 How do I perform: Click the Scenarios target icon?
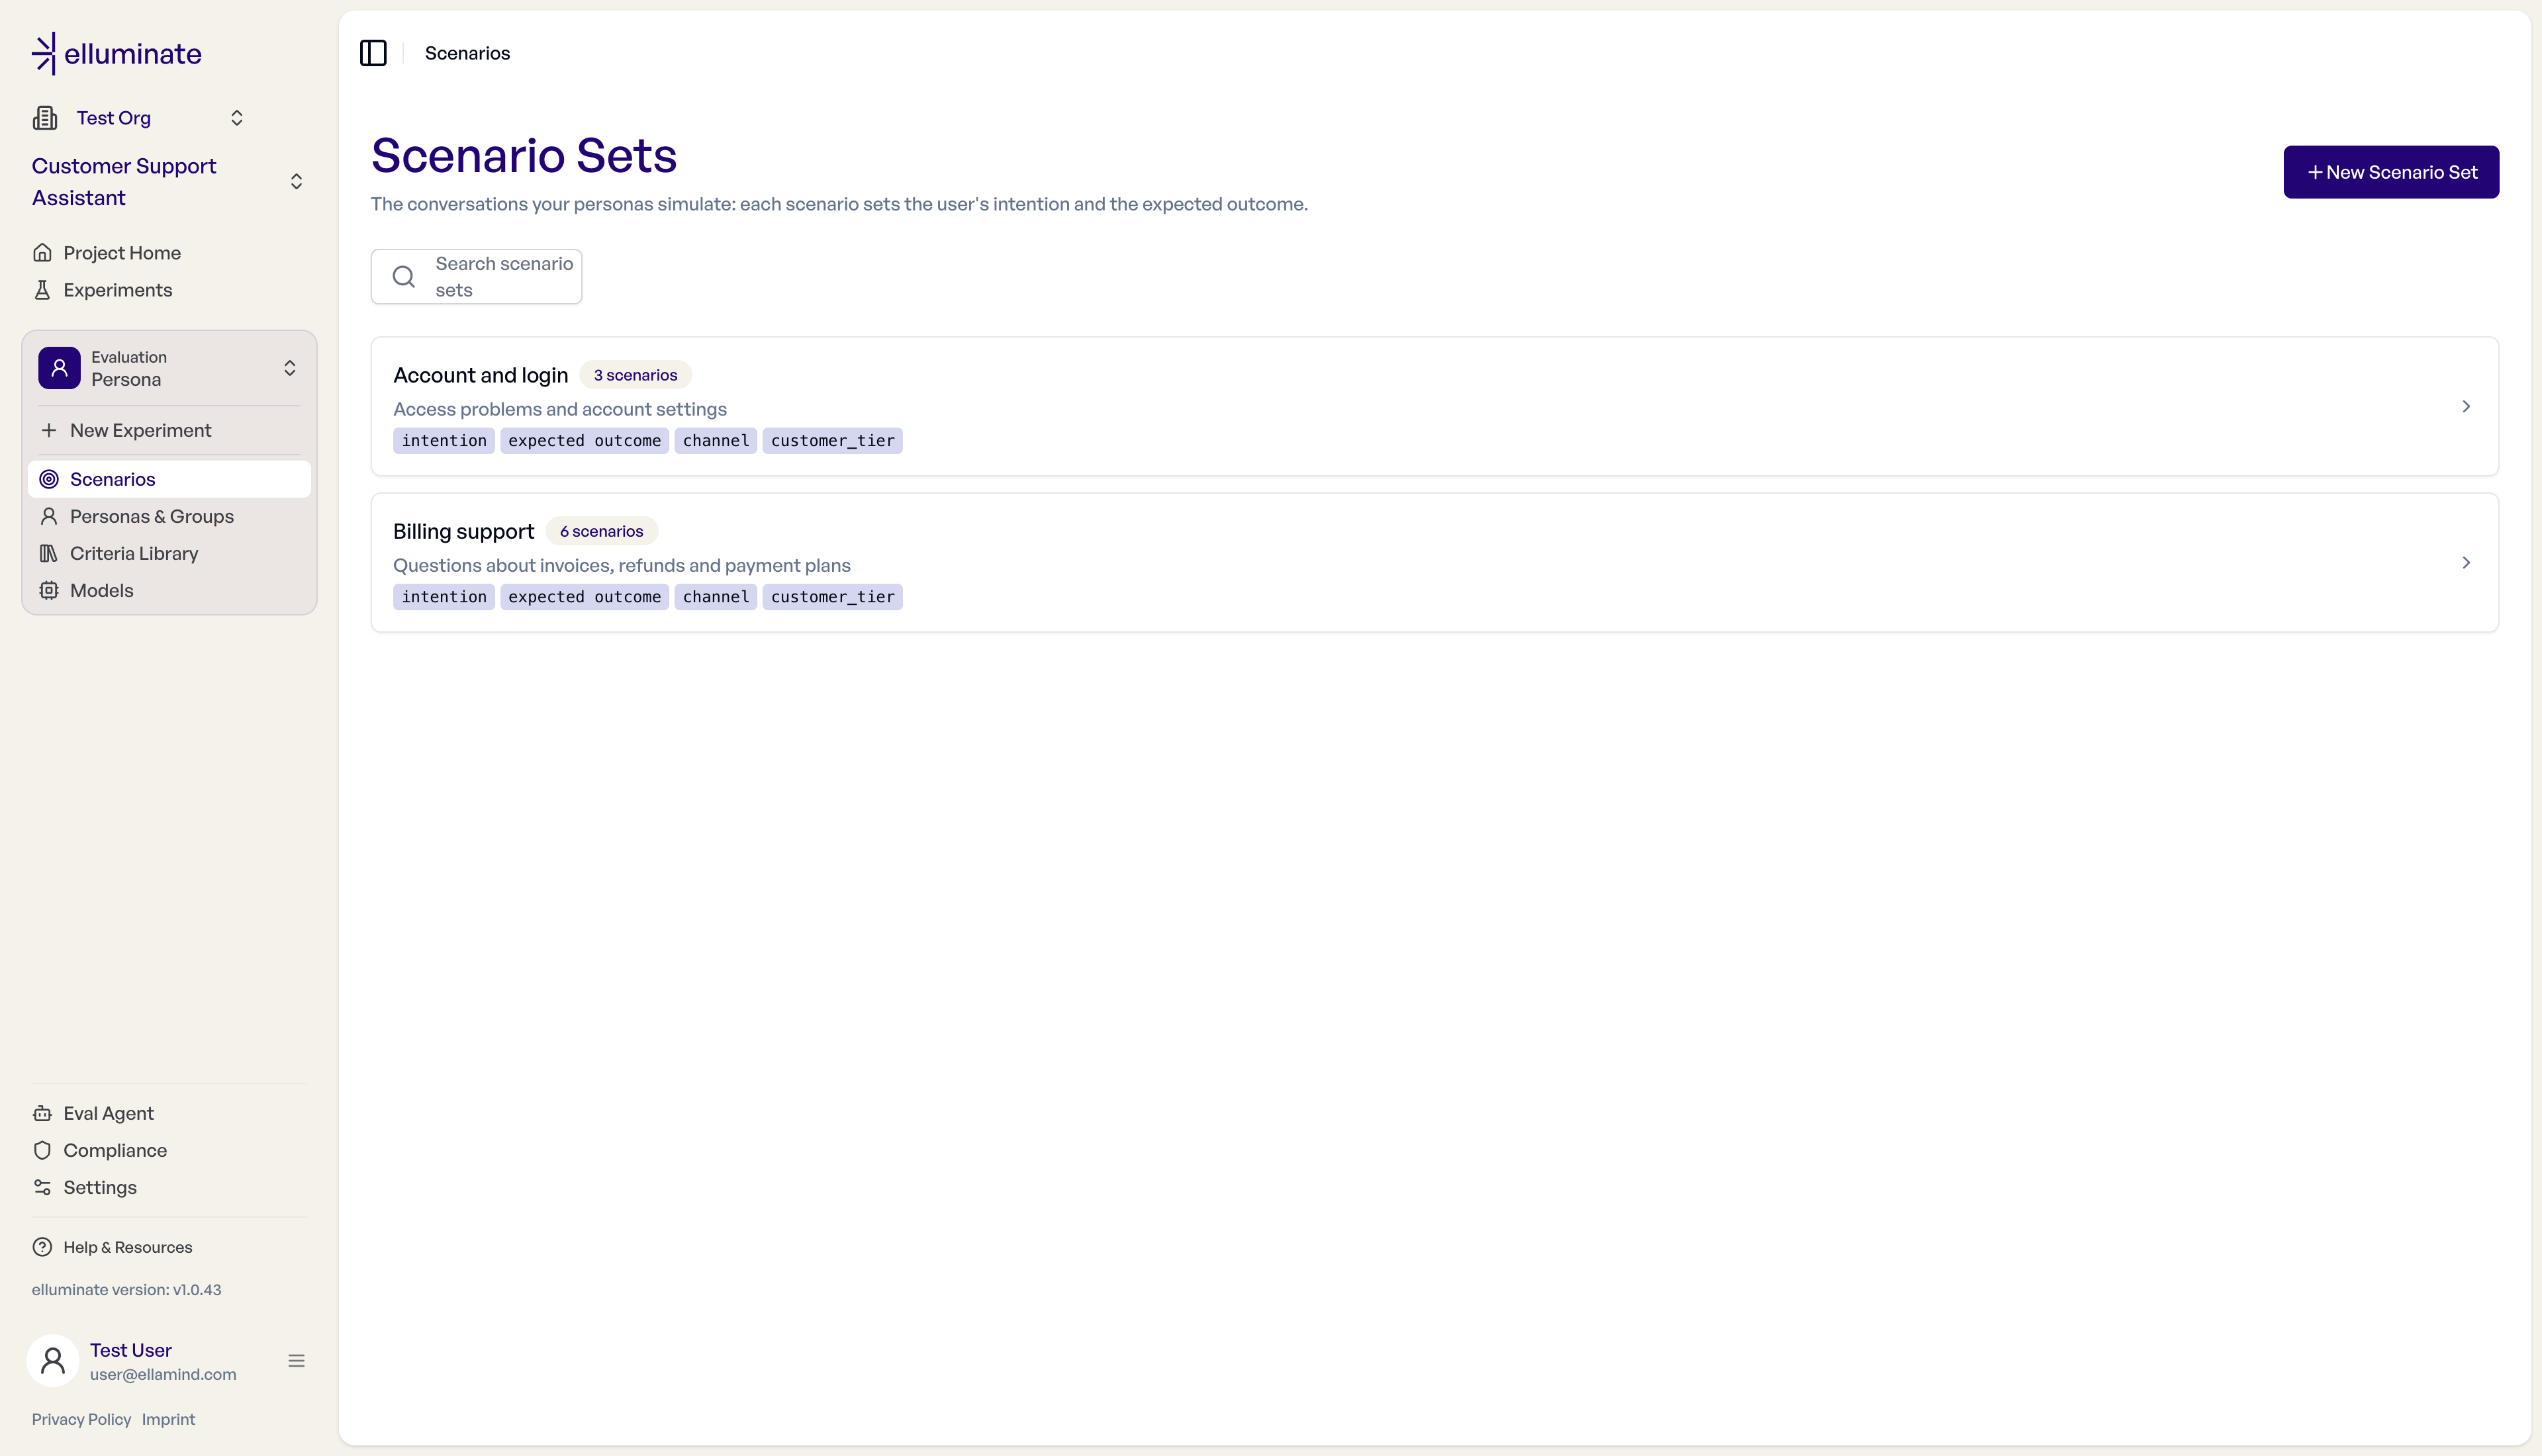[x=49, y=479]
